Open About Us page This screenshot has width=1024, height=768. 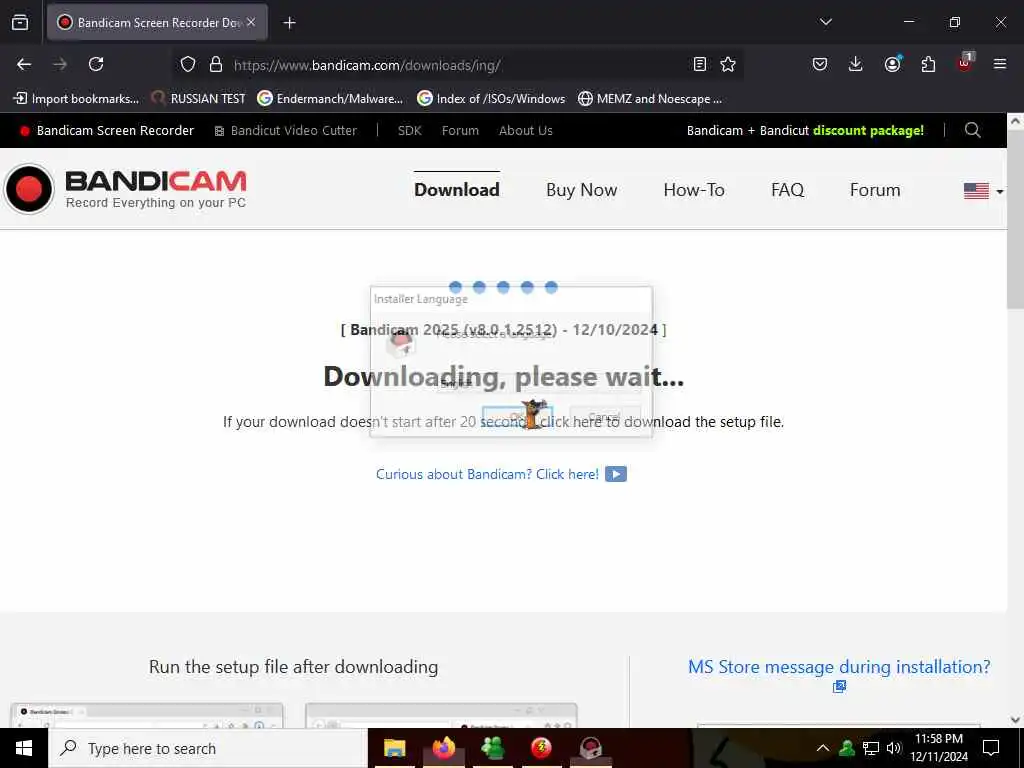pyautogui.click(x=526, y=131)
